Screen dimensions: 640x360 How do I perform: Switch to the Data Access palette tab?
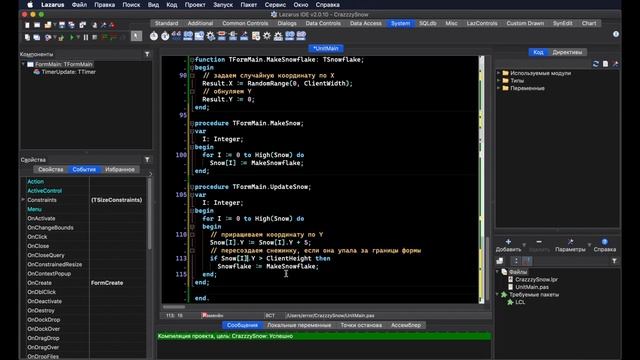(x=366, y=23)
